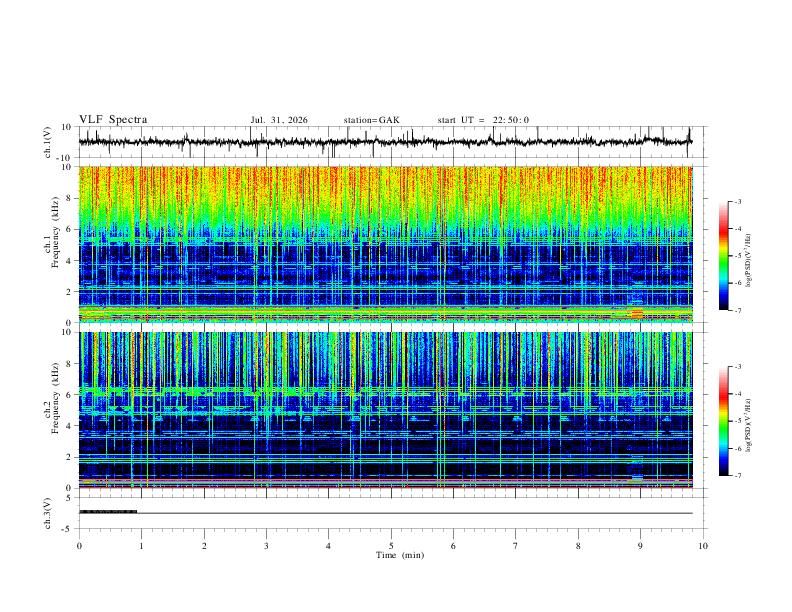Screen dimensions: 792x612
Task: Click the VLF Spectra title text
Action: click(113, 120)
